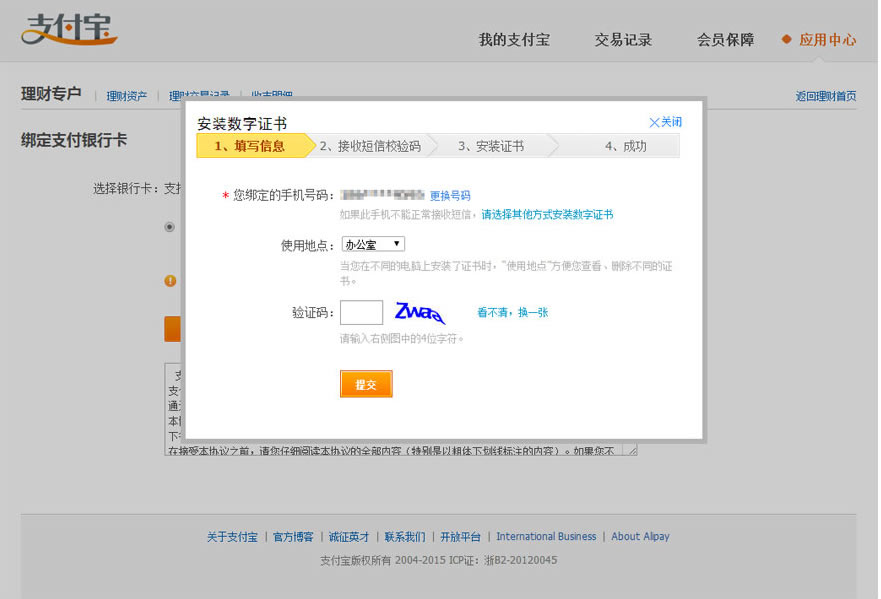Image resolution: width=881 pixels, height=599 pixels.
Task: Click the agreement text area's resize handle
Action: pos(633,451)
